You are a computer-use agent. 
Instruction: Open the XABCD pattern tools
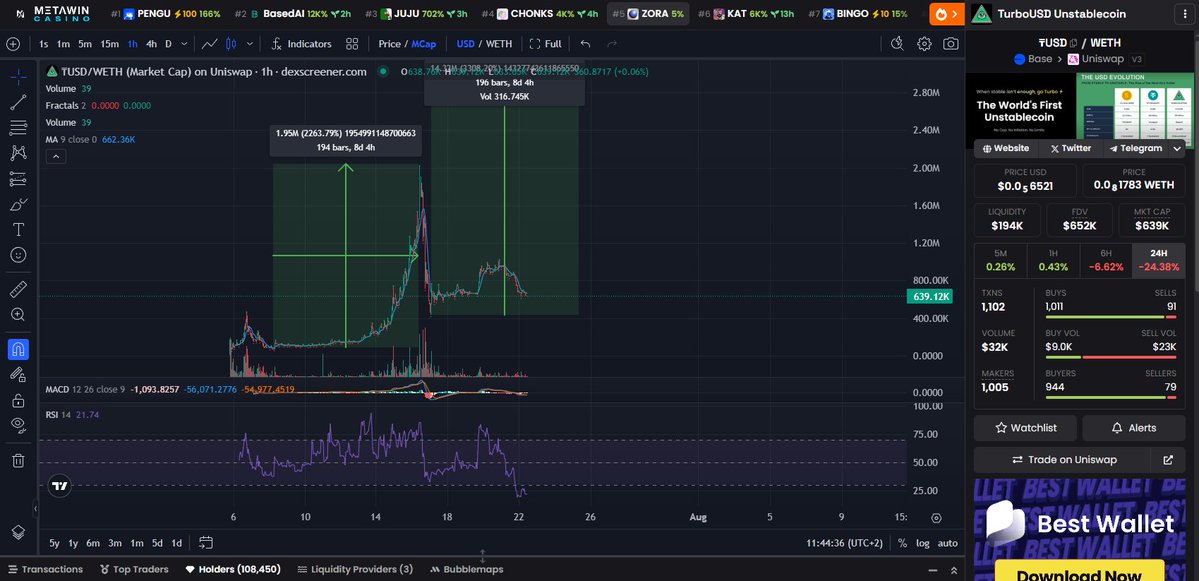[18, 153]
